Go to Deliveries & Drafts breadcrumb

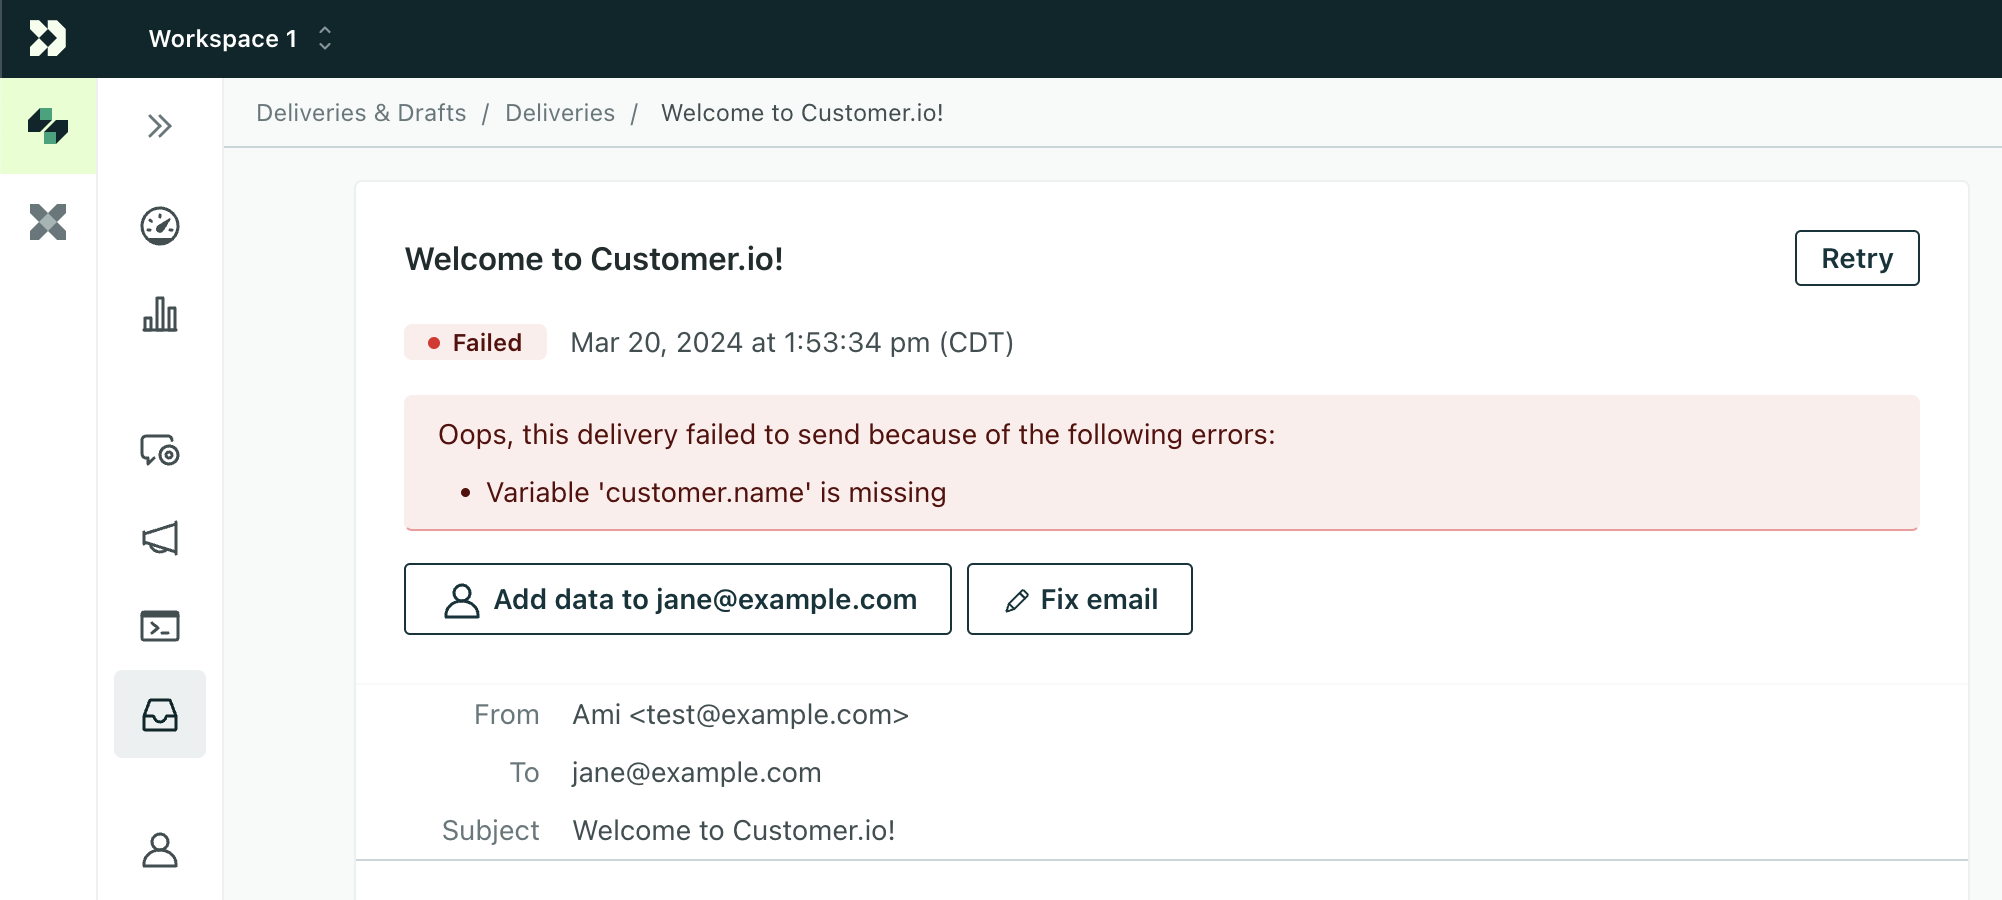[x=361, y=113]
